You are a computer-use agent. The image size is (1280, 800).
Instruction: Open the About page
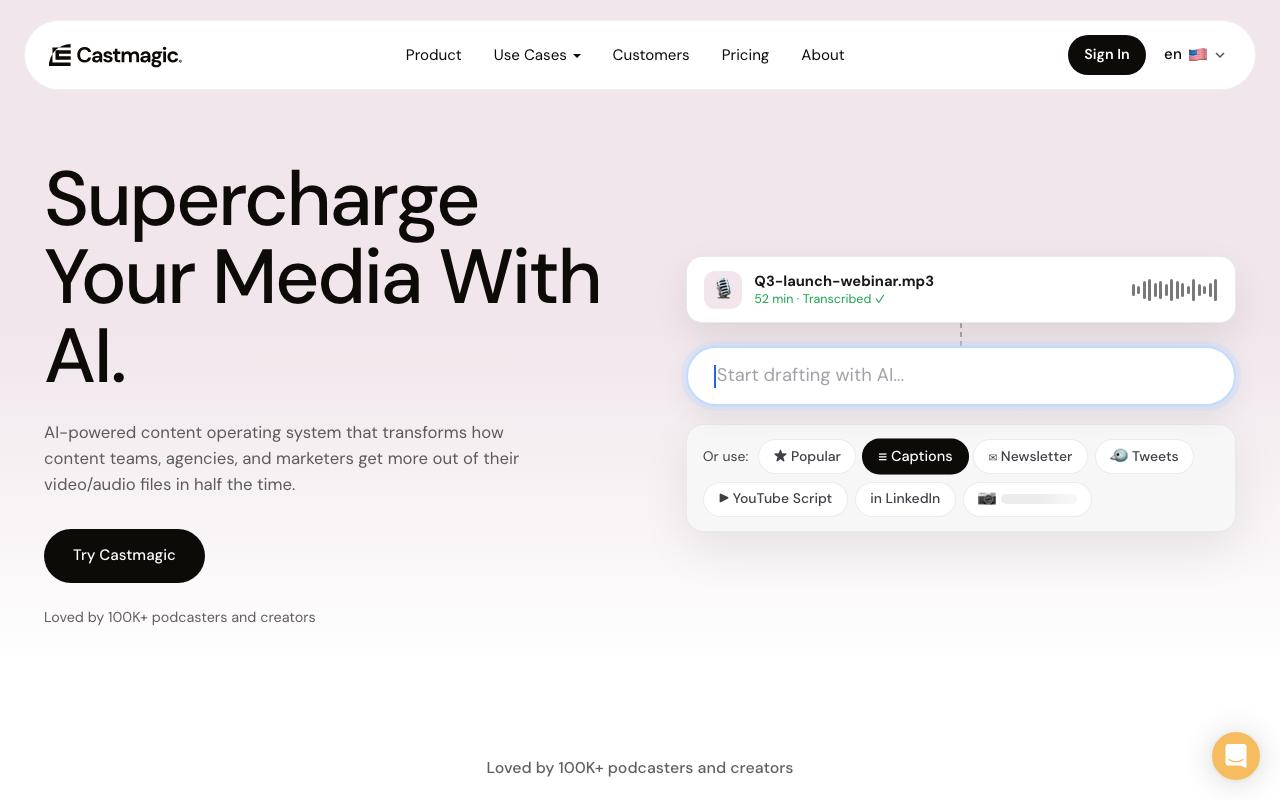823,55
